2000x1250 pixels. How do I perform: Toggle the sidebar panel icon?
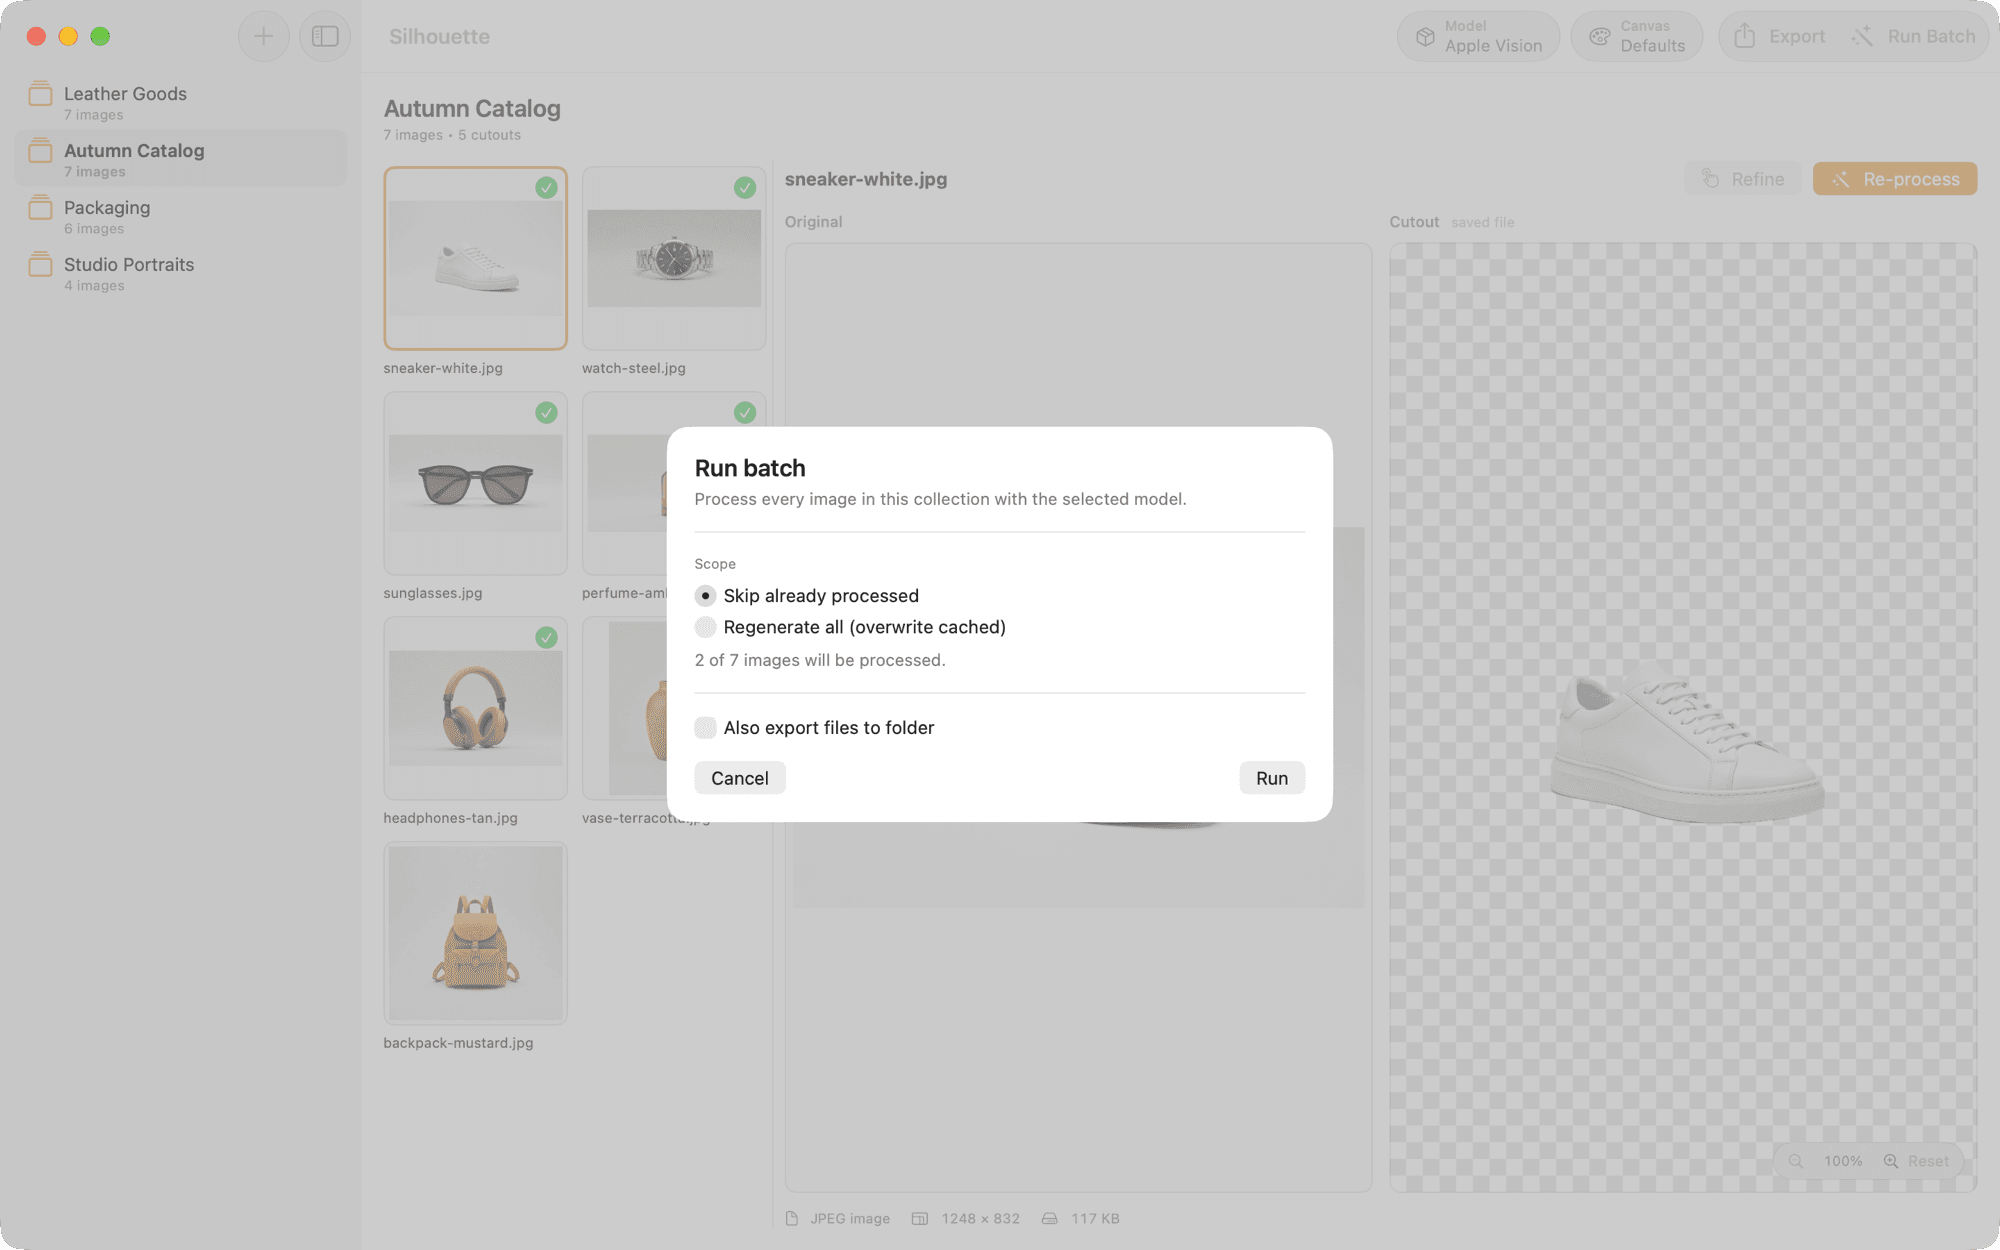coord(325,37)
